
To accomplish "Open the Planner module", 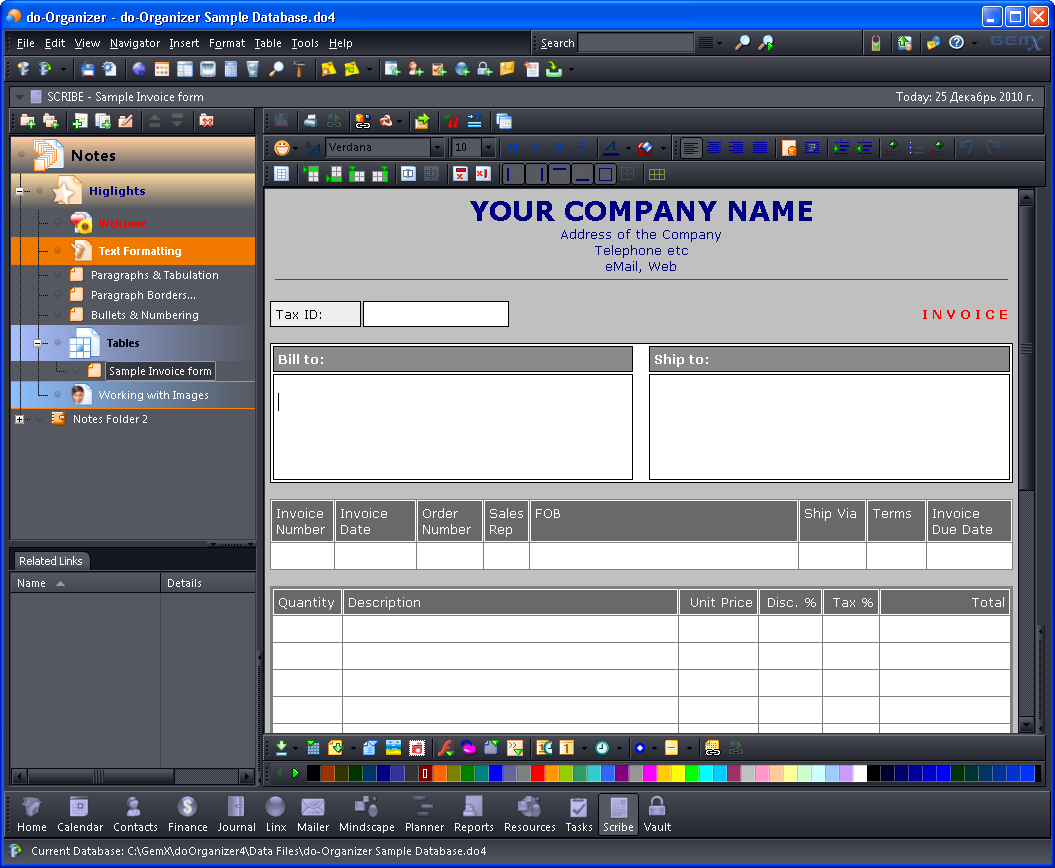I will click(424, 812).
